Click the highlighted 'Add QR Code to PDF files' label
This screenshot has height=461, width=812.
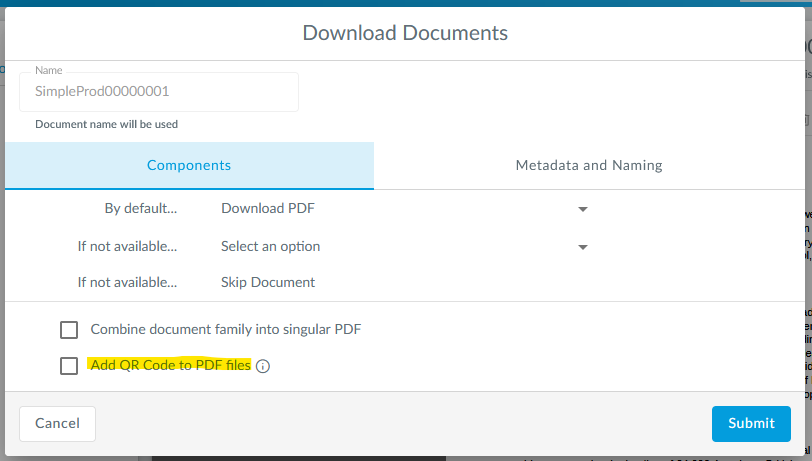[x=170, y=365]
